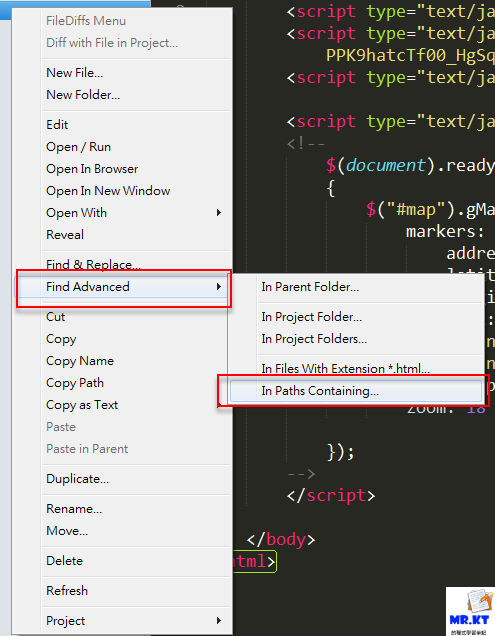This screenshot has height=636, width=495.
Task: Click the MR.KT logo thumbnail
Action: (470, 611)
